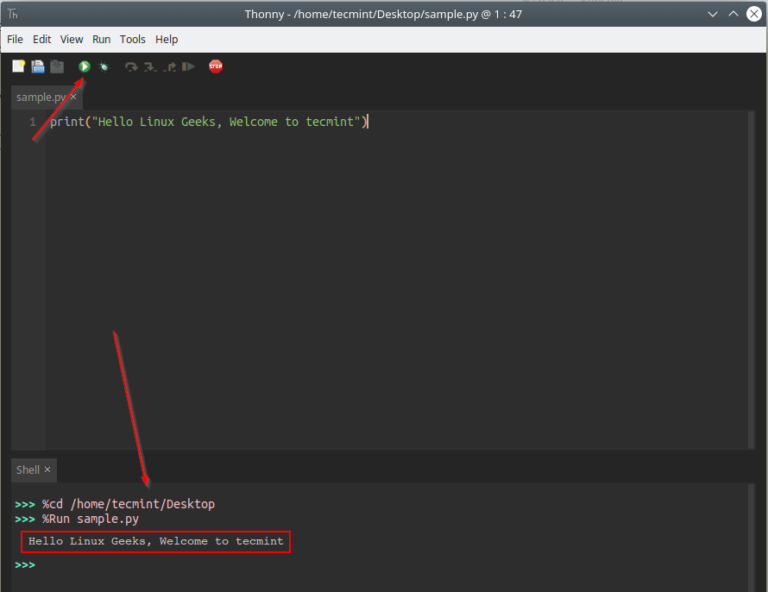Close the Shell panel

pos(48,470)
